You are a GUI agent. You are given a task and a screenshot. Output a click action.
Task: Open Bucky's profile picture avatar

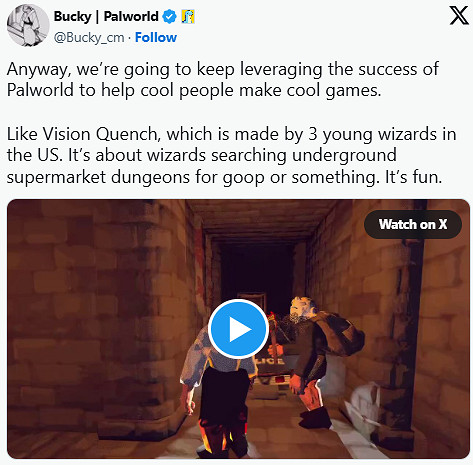coord(28,25)
